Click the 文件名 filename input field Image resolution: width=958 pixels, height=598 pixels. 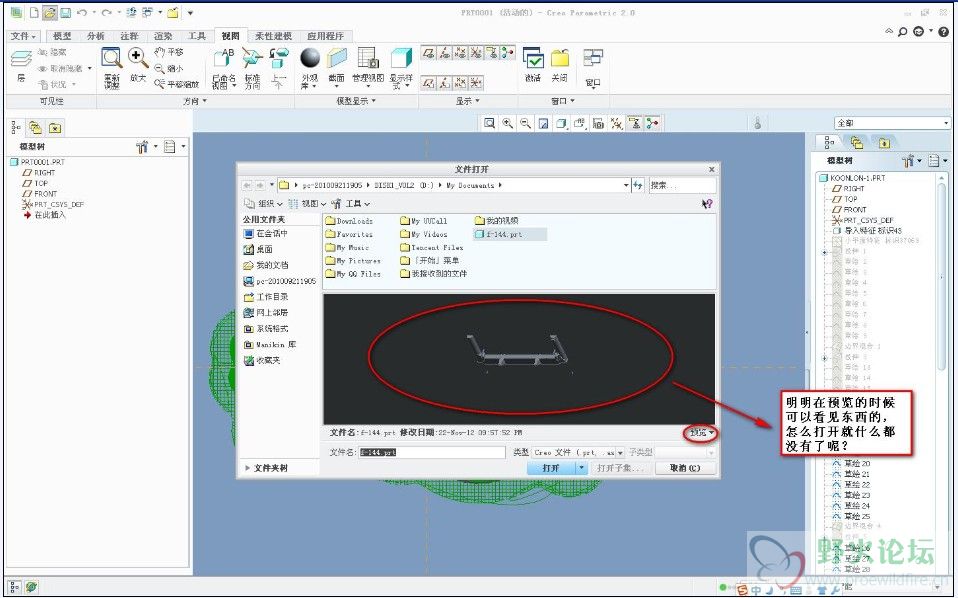(x=432, y=453)
